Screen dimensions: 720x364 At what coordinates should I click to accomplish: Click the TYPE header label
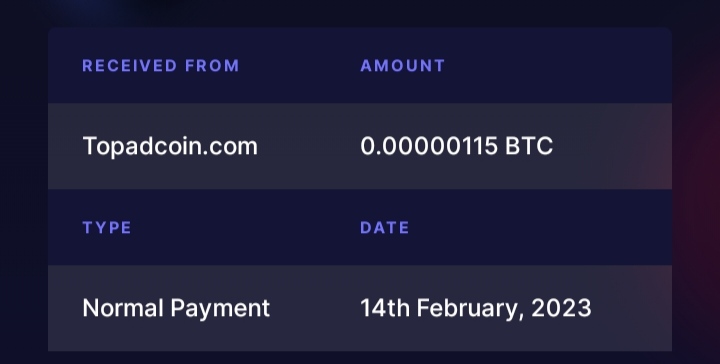coord(107,228)
